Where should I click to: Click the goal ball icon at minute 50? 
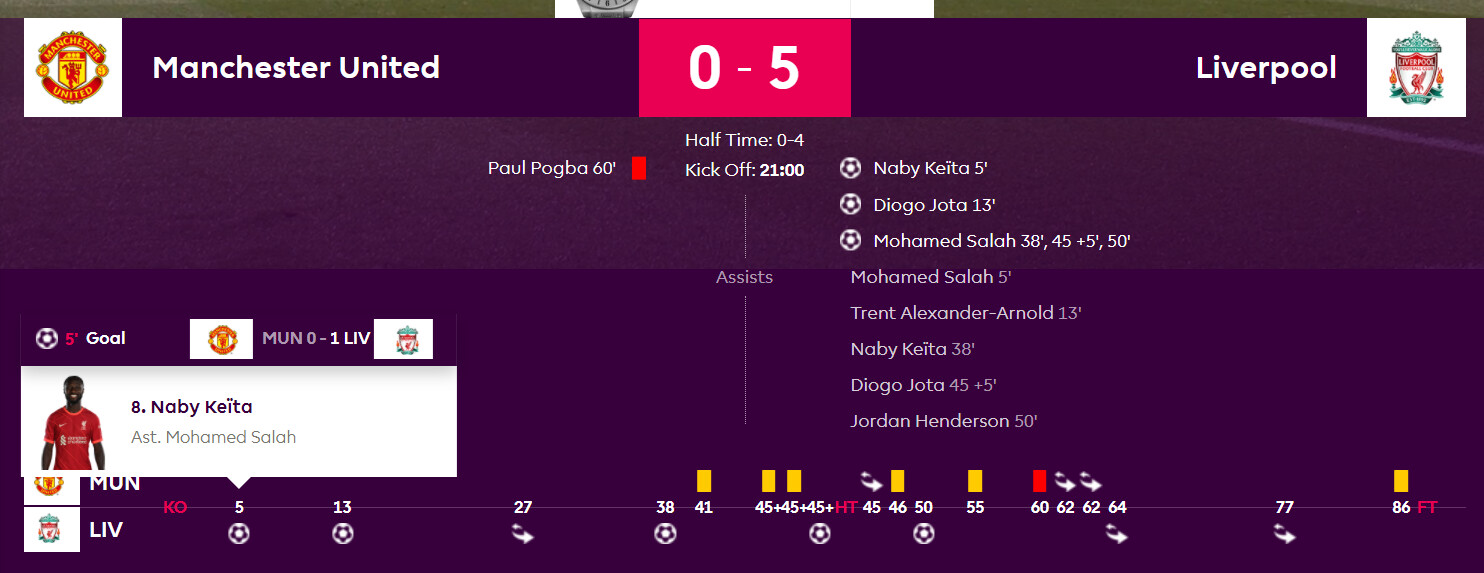click(924, 534)
